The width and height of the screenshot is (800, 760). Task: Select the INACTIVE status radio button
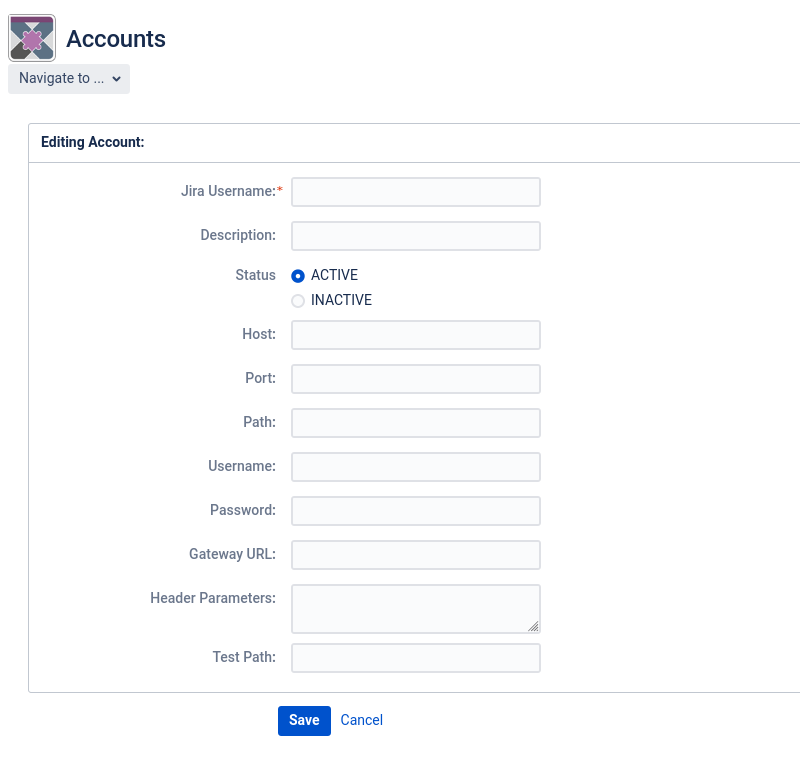298,301
